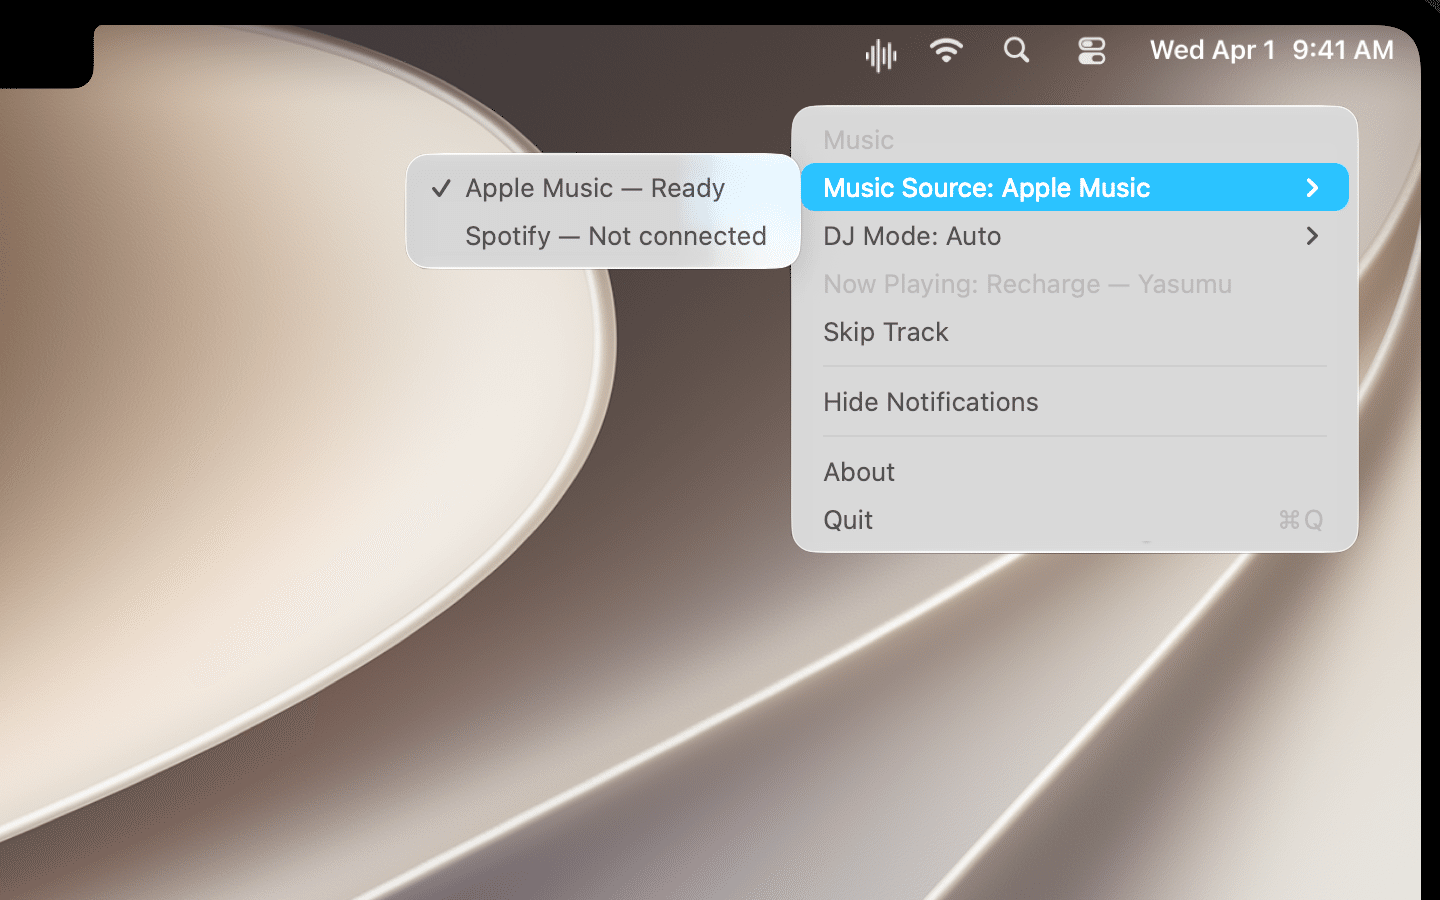
Task: Open the Wi-Fi status menu
Action: click(x=946, y=50)
